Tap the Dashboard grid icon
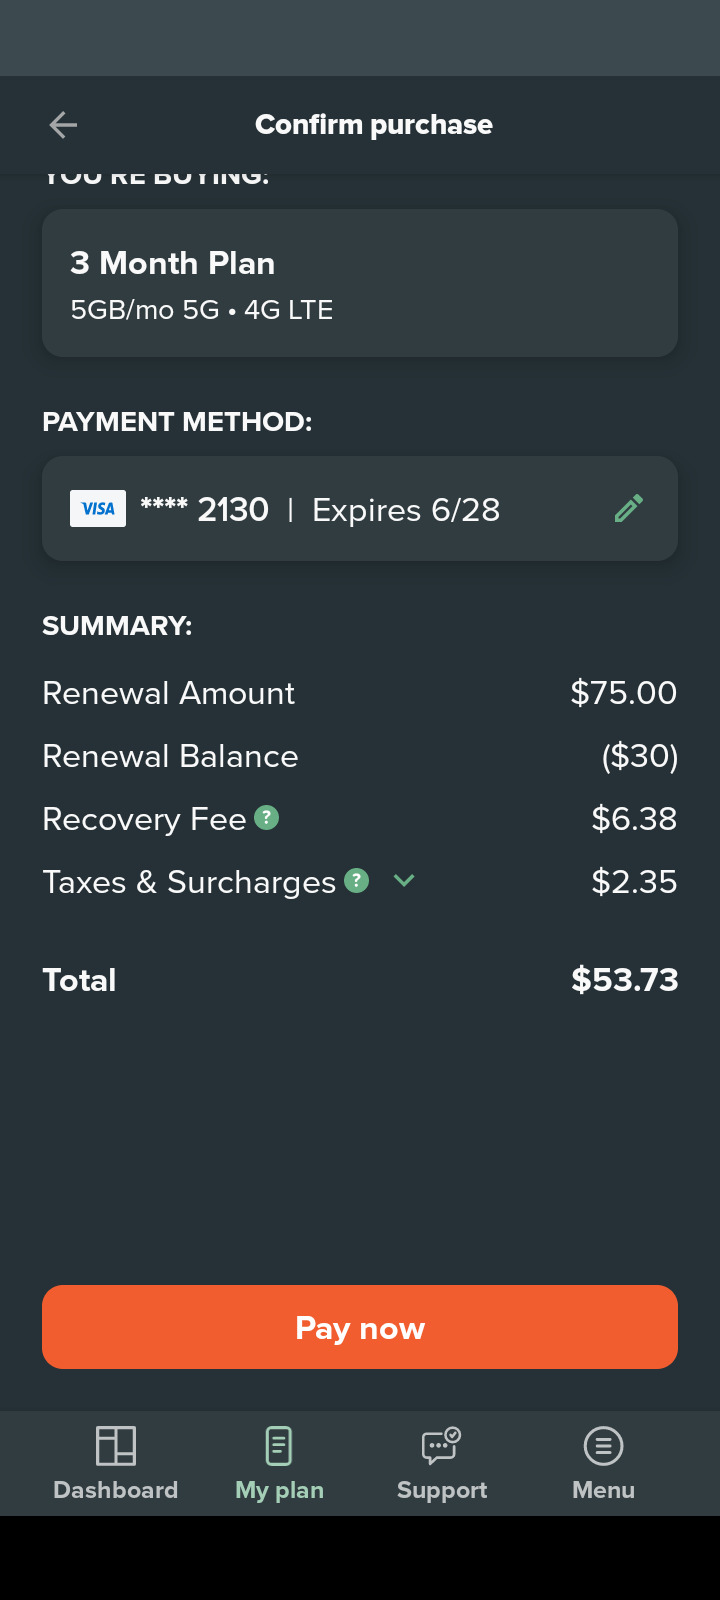This screenshot has width=720, height=1600. coord(116,1446)
